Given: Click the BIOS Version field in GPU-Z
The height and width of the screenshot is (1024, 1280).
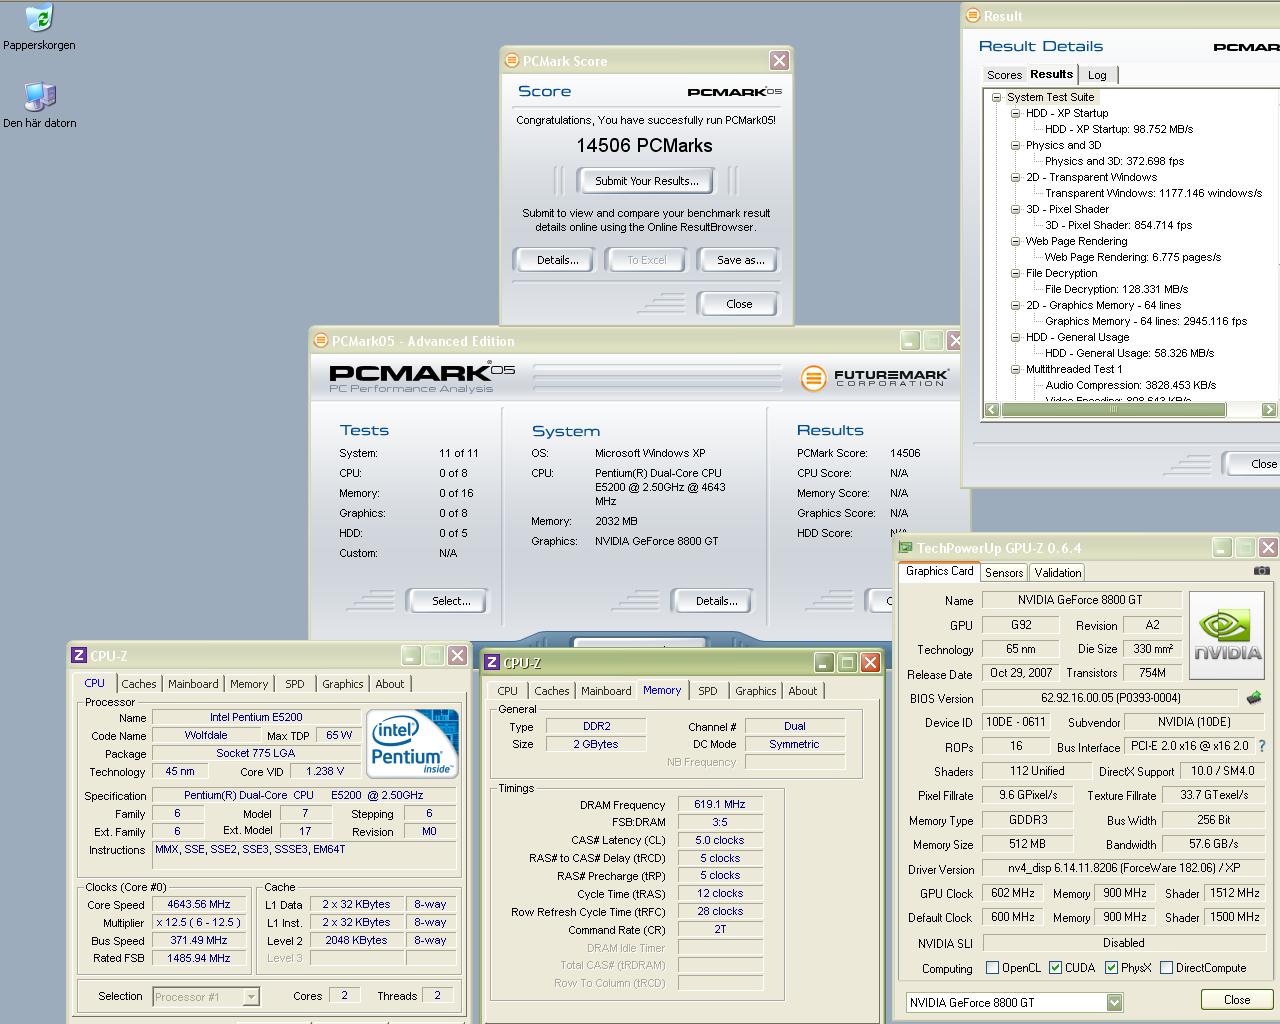Looking at the screenshot, I should tap(1111, 698).
